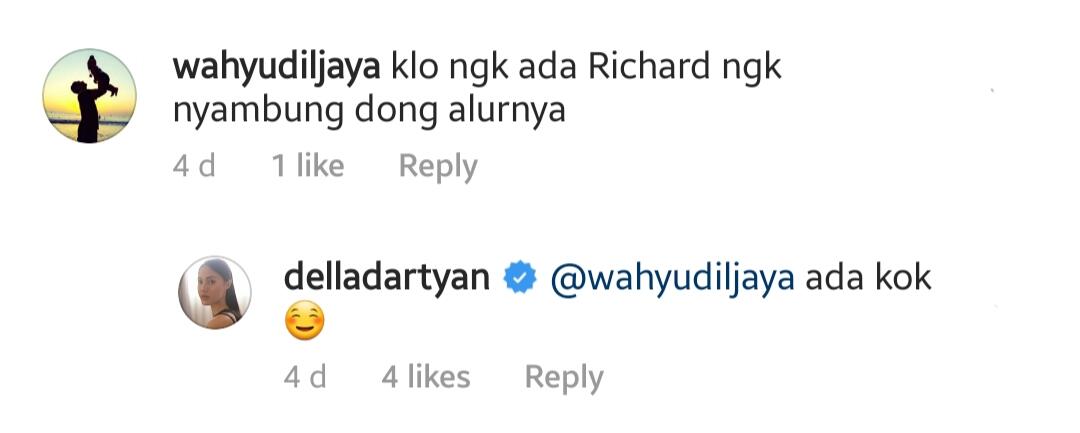Image resolution: width=1080 pixels, height=433 pixels.
Task: Open wahyudiljaya's silhouette profile picture
Action: (x=90, y=96)
